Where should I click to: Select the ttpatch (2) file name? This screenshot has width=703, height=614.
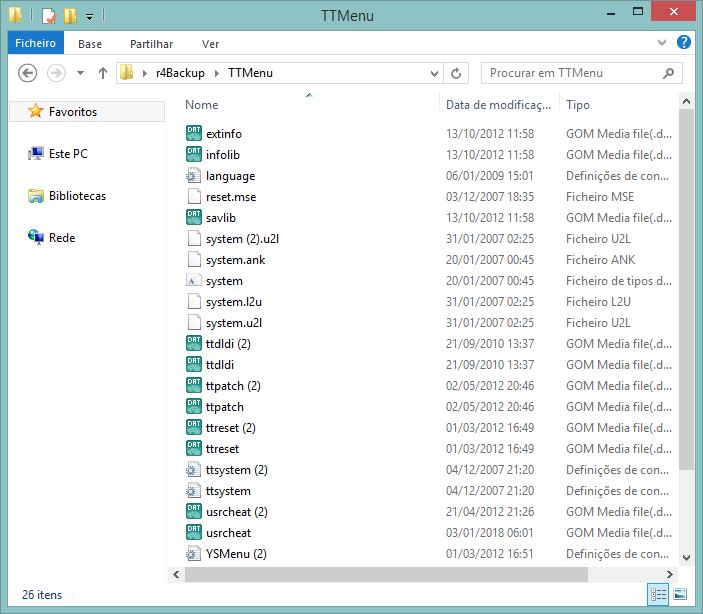(233, 386)
